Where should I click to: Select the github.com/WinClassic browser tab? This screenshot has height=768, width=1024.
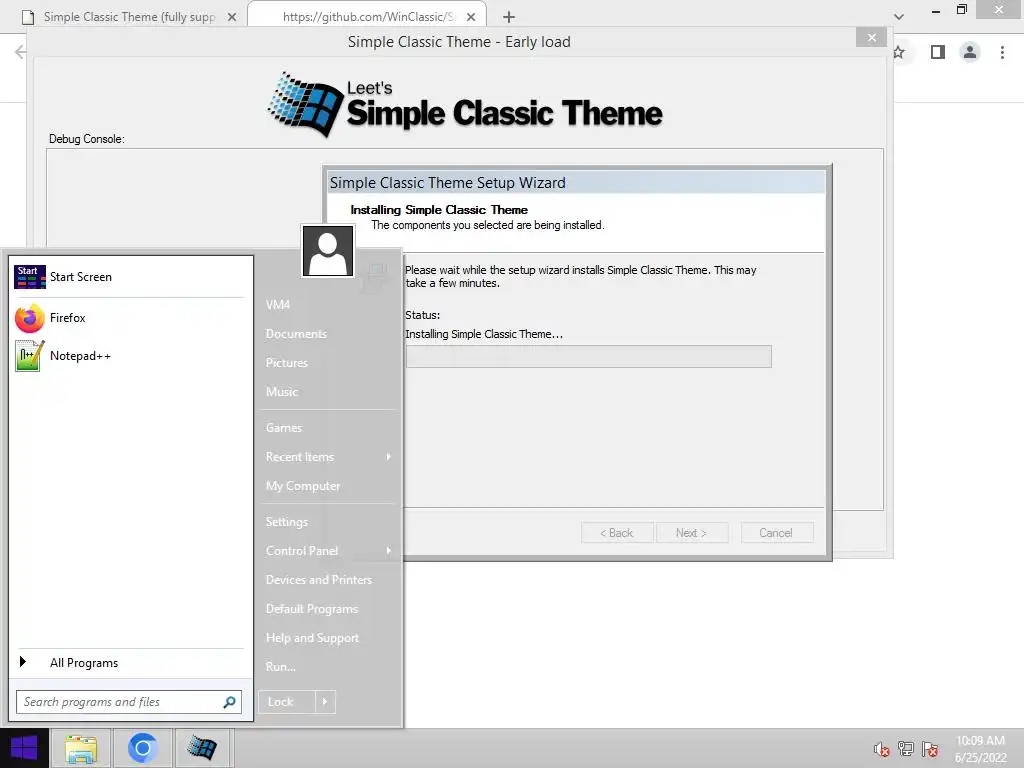[x=369, y=17]
